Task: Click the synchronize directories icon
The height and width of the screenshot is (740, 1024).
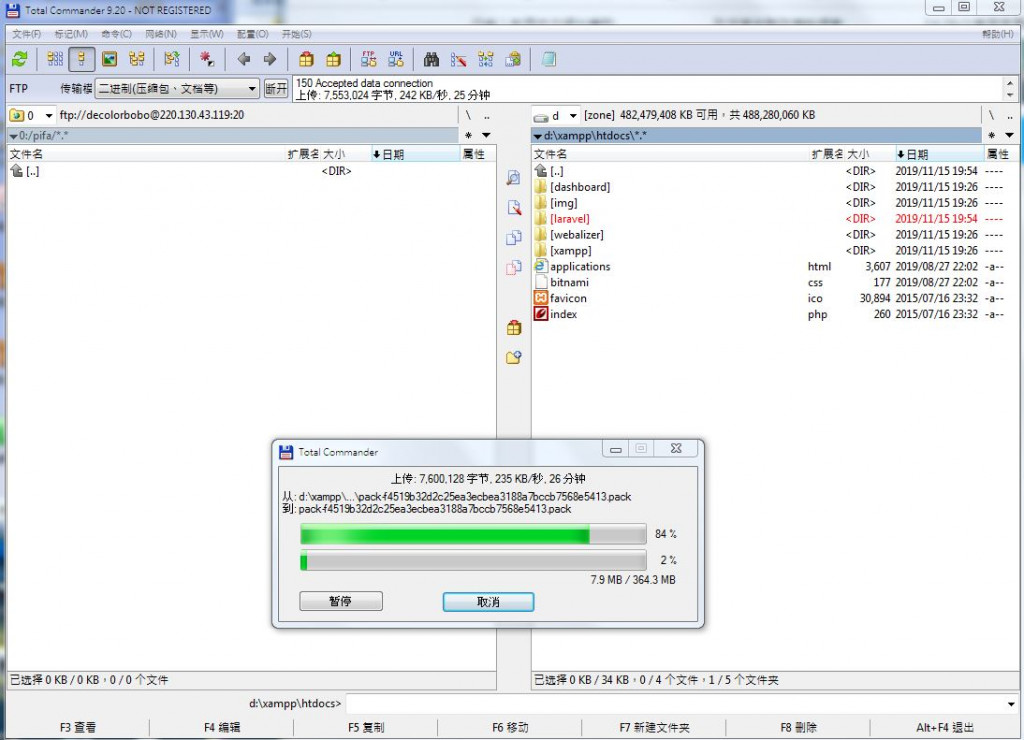Action: [x=486, y=59]
